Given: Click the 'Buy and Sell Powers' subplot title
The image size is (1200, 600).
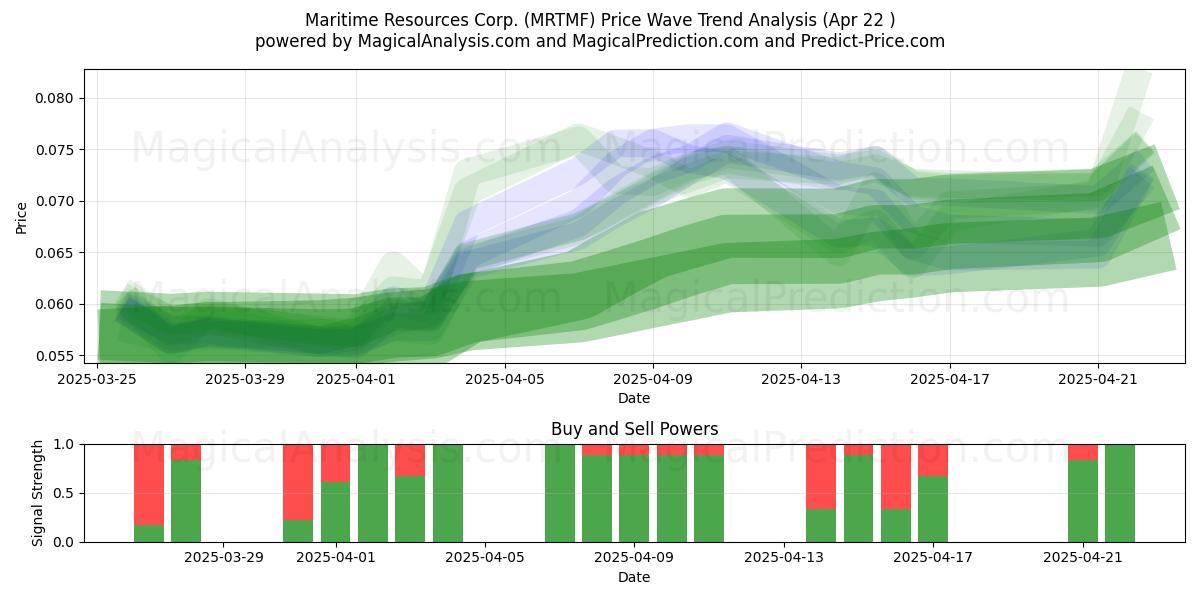Looking at the screenshot, I should coord(634,429).
